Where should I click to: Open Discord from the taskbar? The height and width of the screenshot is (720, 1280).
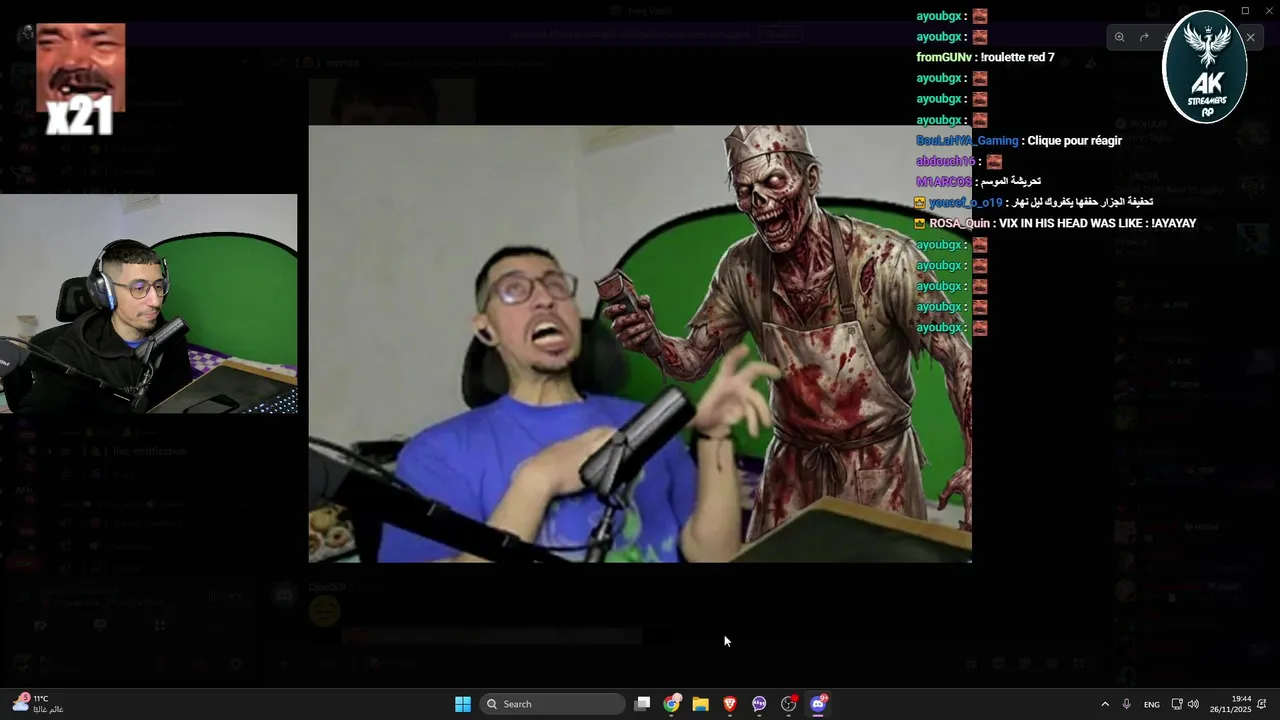coord(818,704)
